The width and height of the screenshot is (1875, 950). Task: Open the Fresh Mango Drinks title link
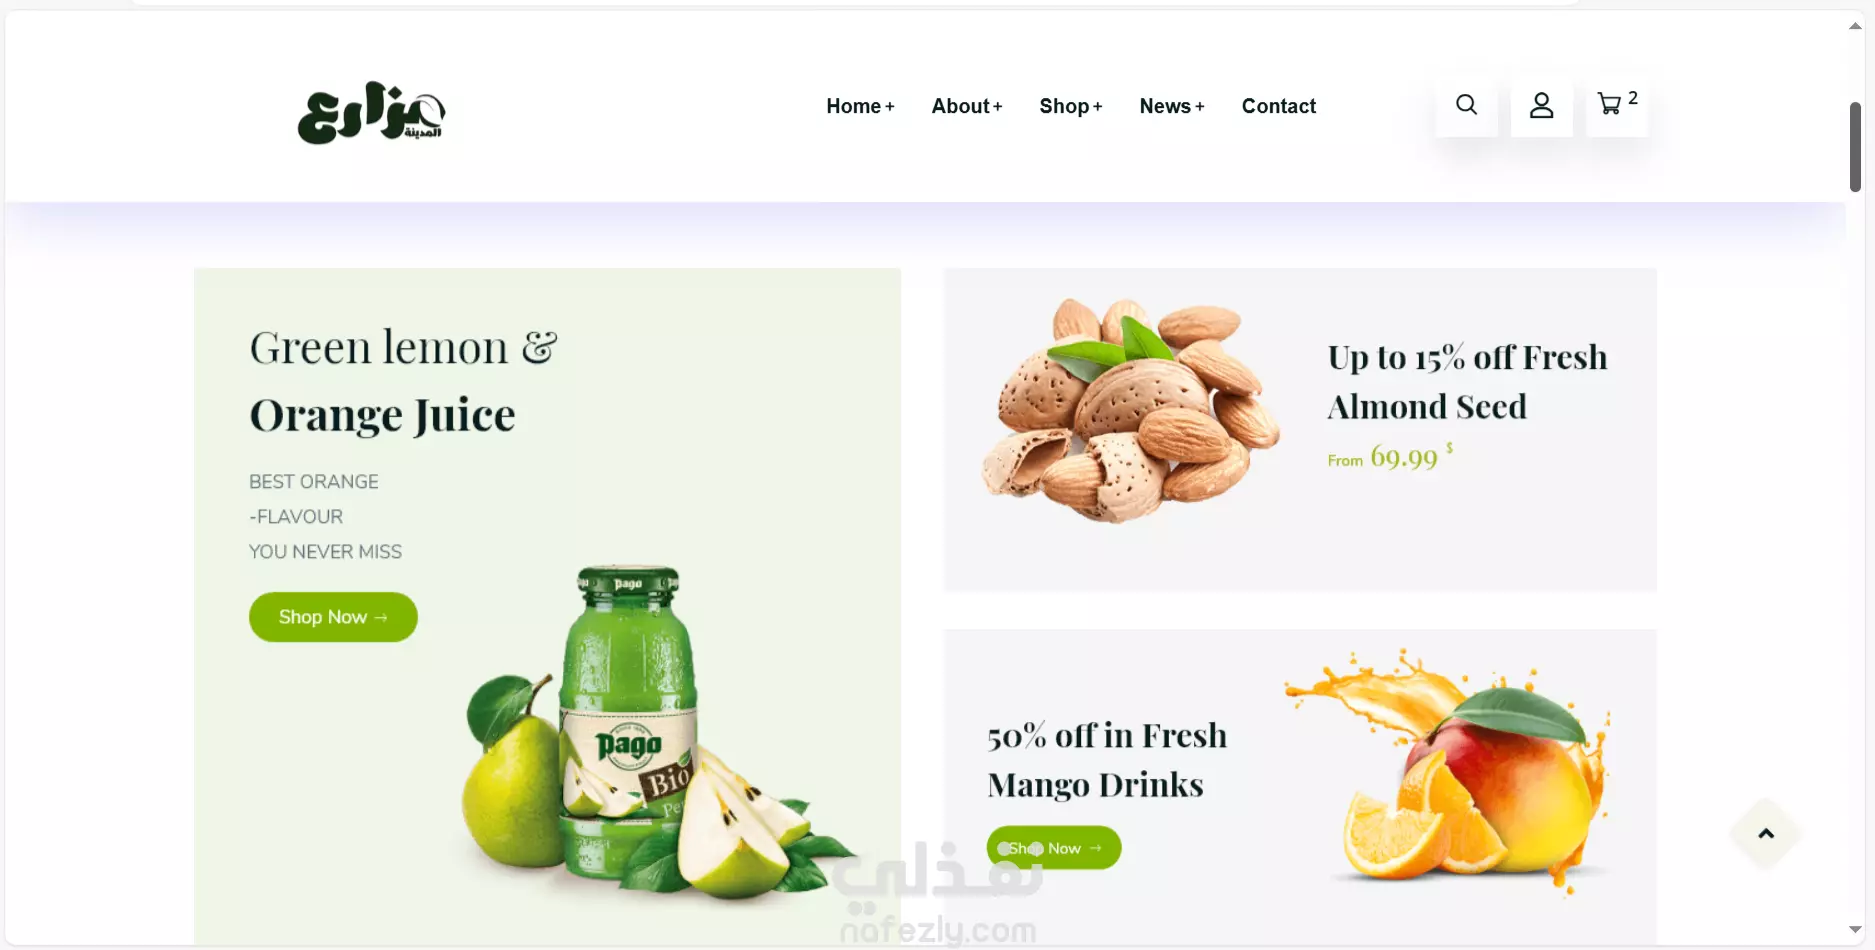point(1107,760)
